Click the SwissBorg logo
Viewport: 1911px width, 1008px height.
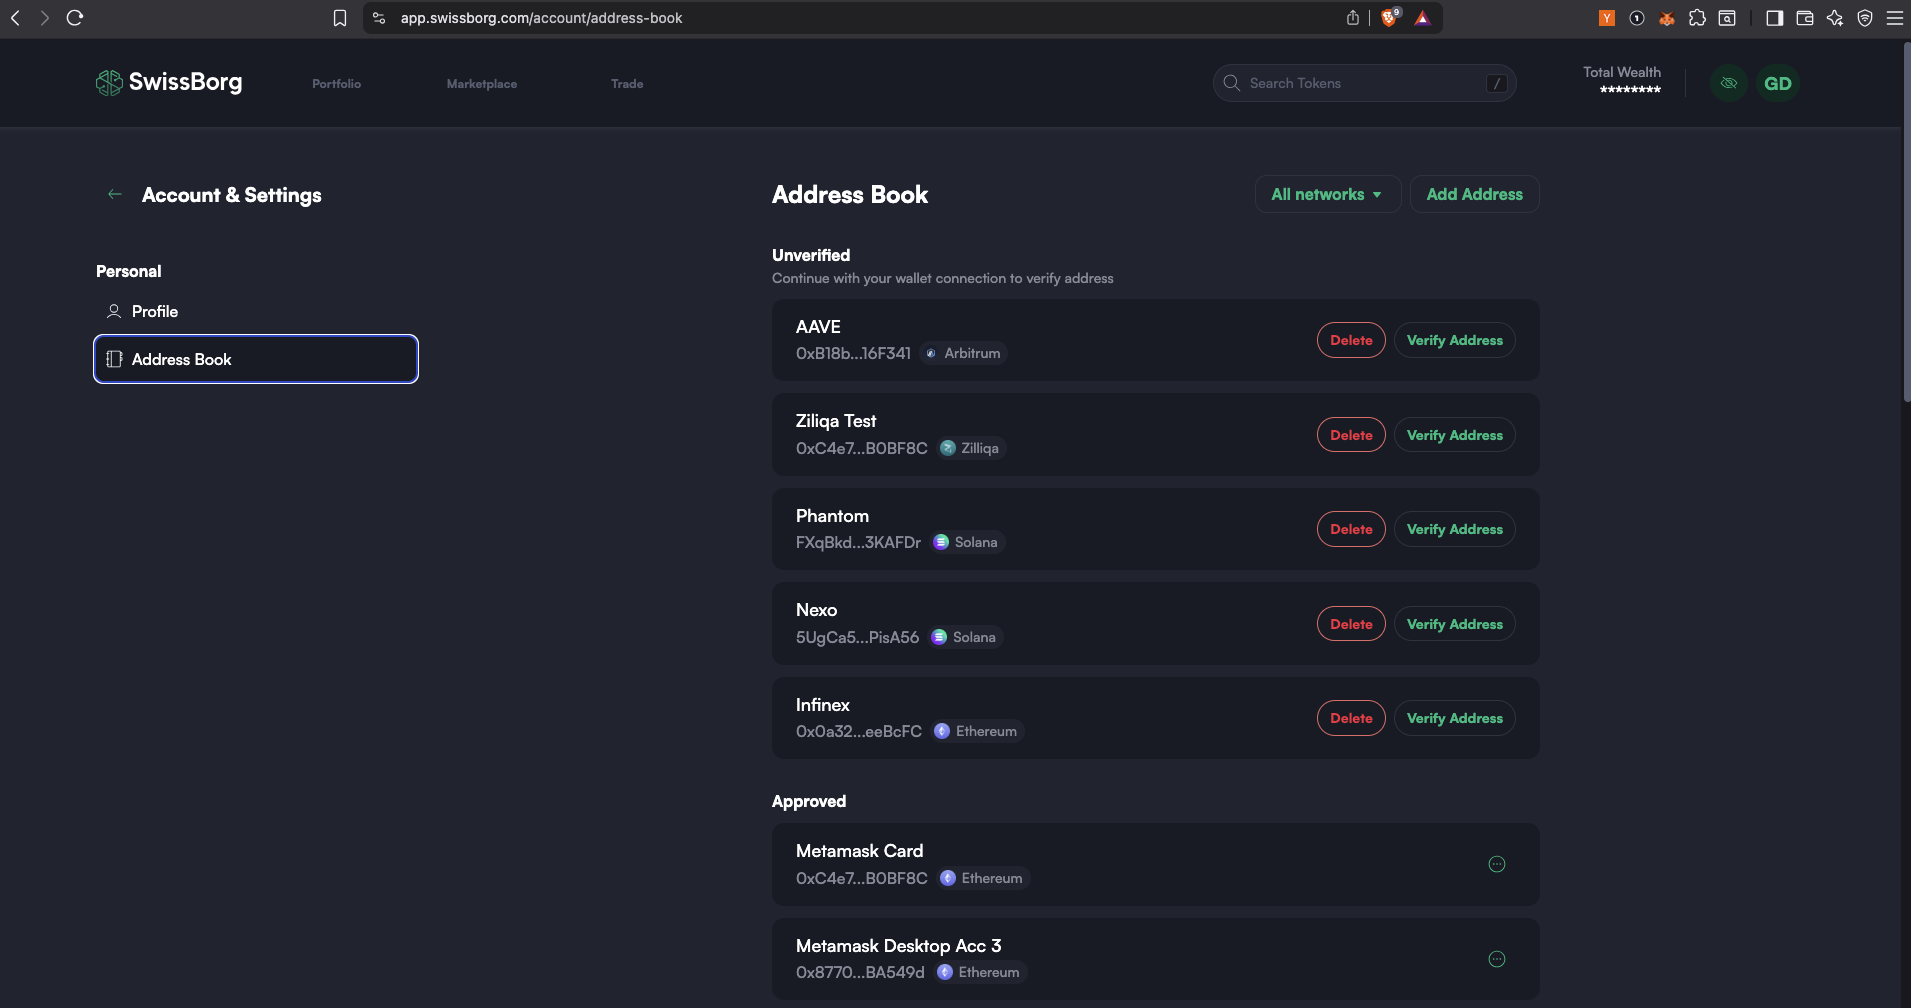pyautogui.click(x=169, y=82)
